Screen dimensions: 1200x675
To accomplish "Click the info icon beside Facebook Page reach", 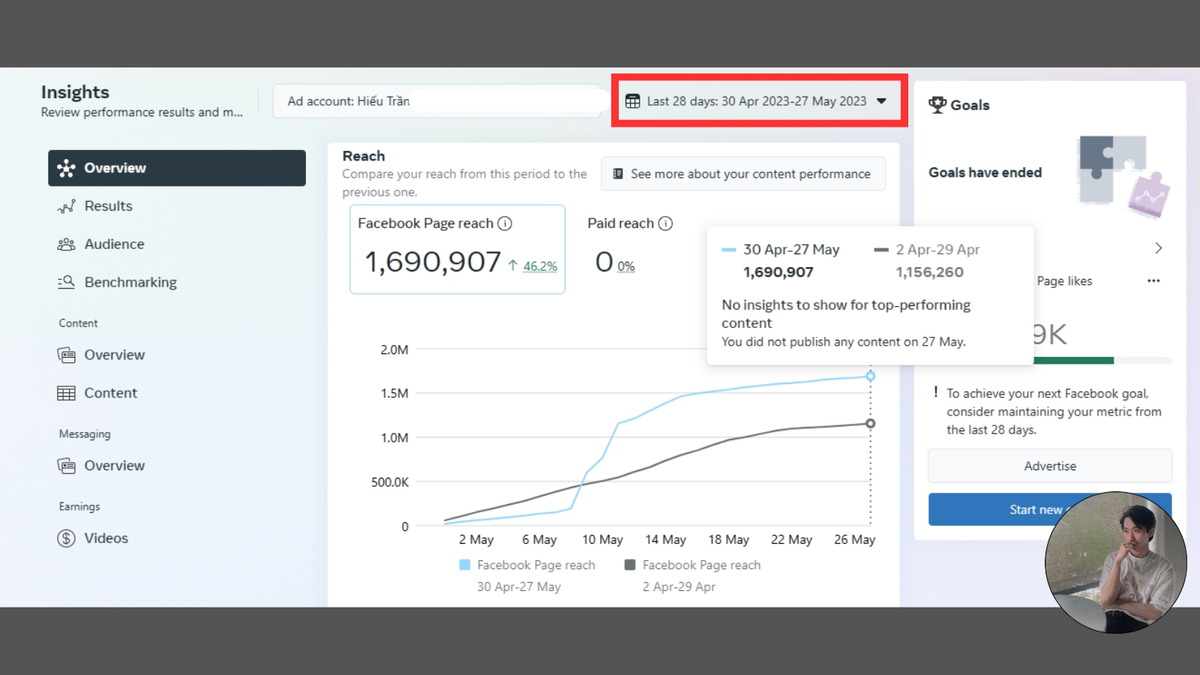I will [505, 224].
